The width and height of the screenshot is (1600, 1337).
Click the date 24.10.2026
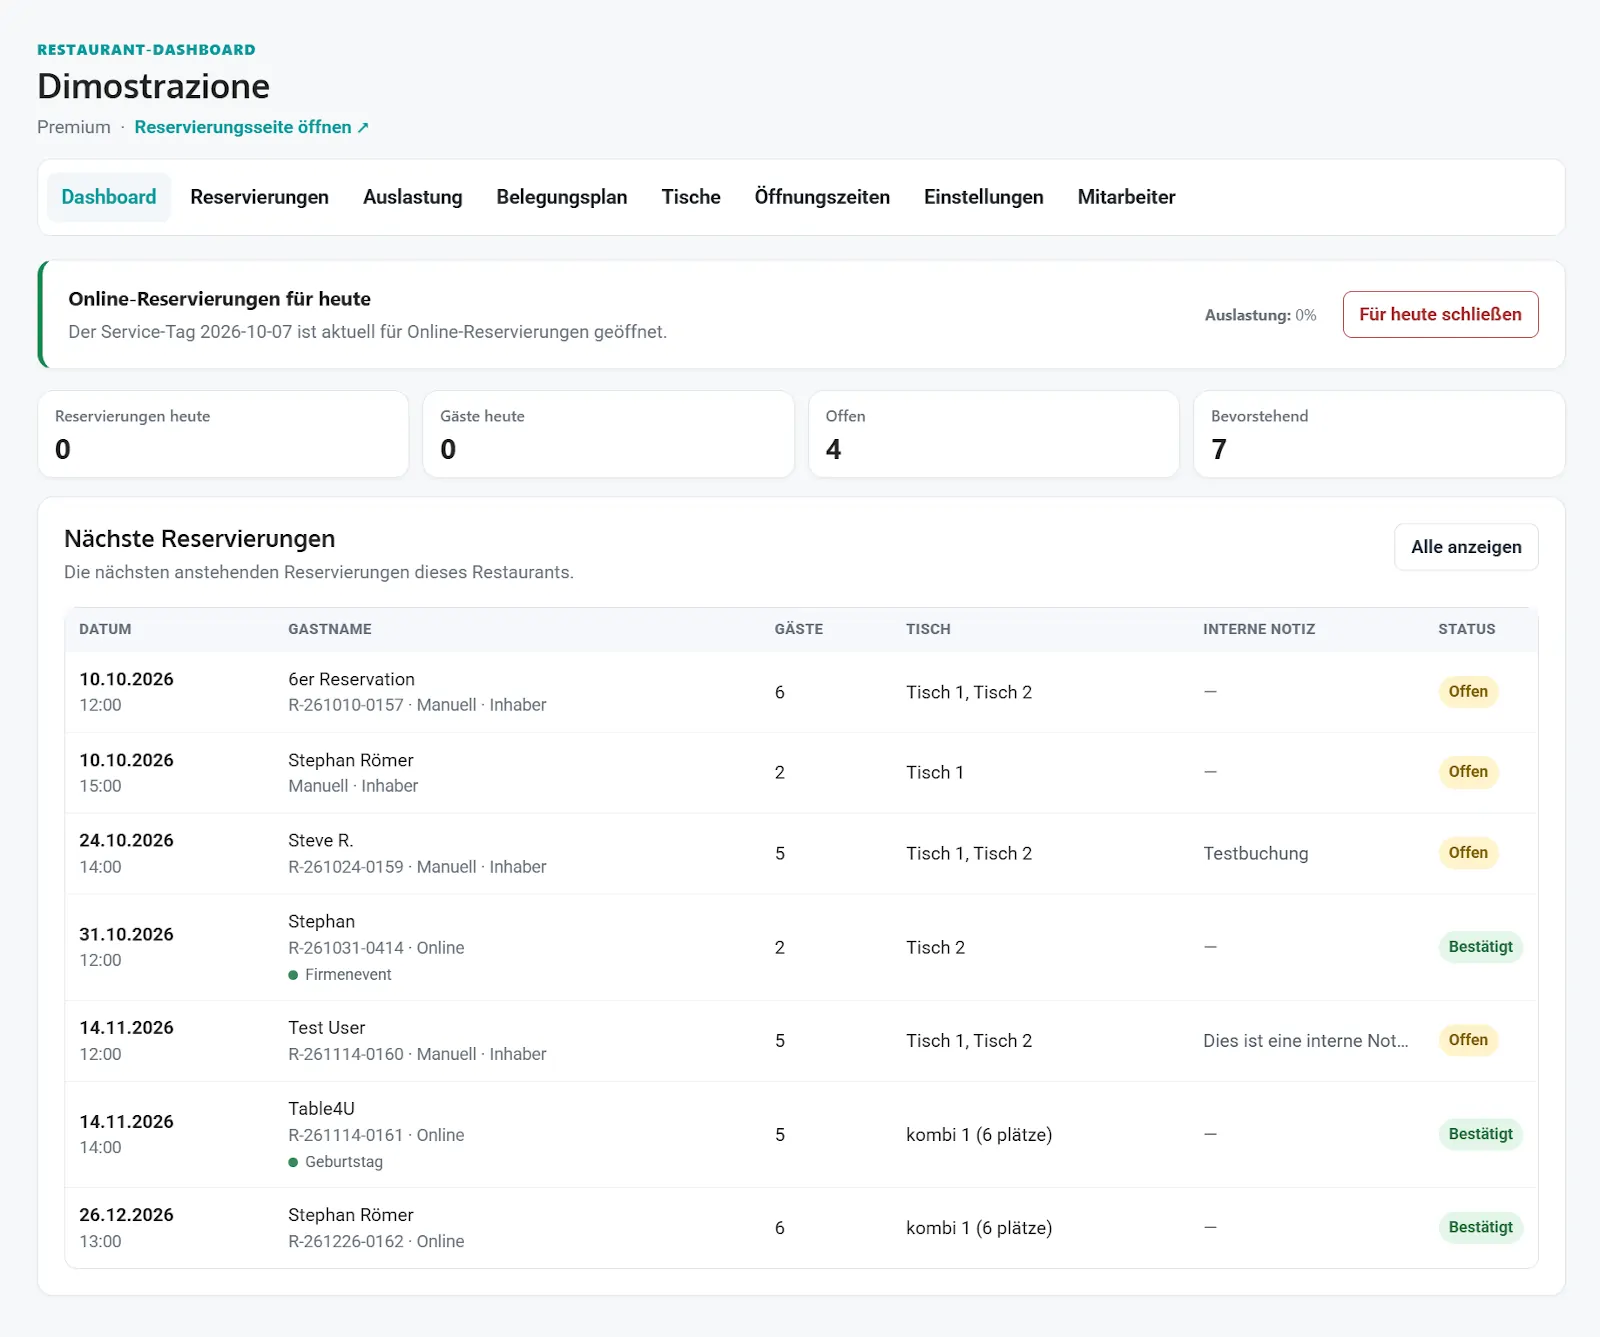(x=126, y=840)
